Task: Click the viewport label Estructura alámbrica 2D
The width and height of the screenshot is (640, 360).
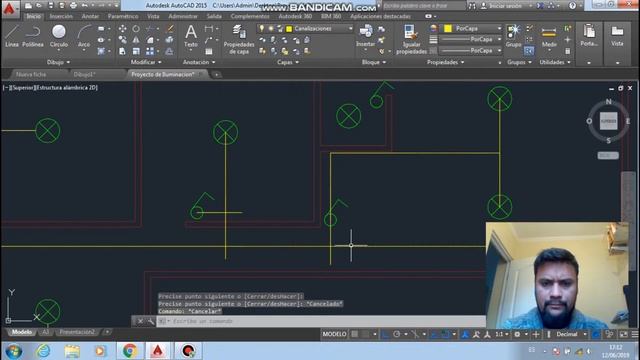Action: click(67, 88)
